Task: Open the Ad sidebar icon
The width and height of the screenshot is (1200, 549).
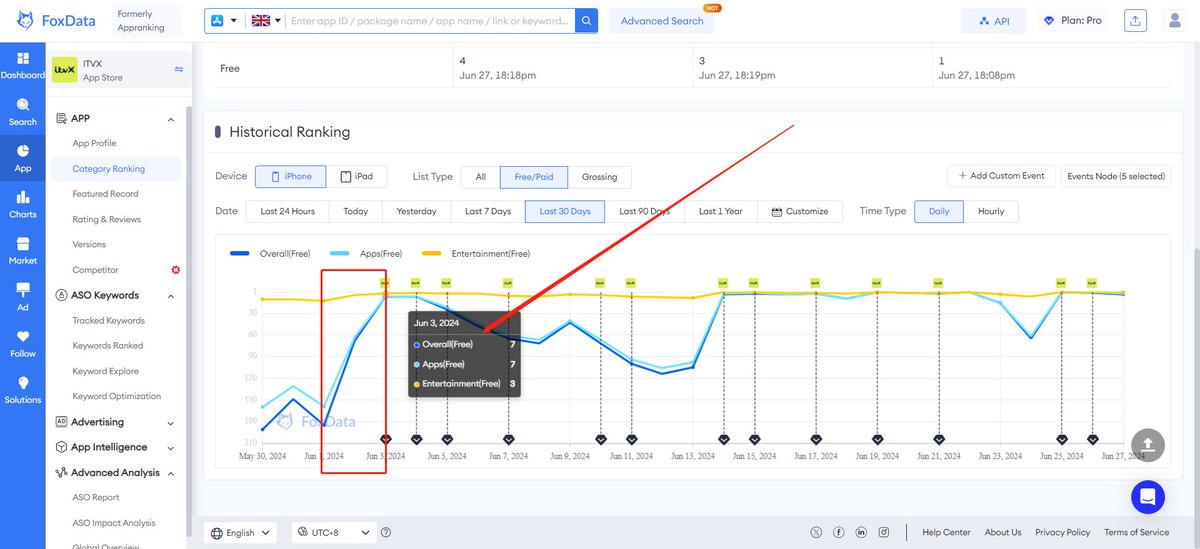Action: pos(22,297)
